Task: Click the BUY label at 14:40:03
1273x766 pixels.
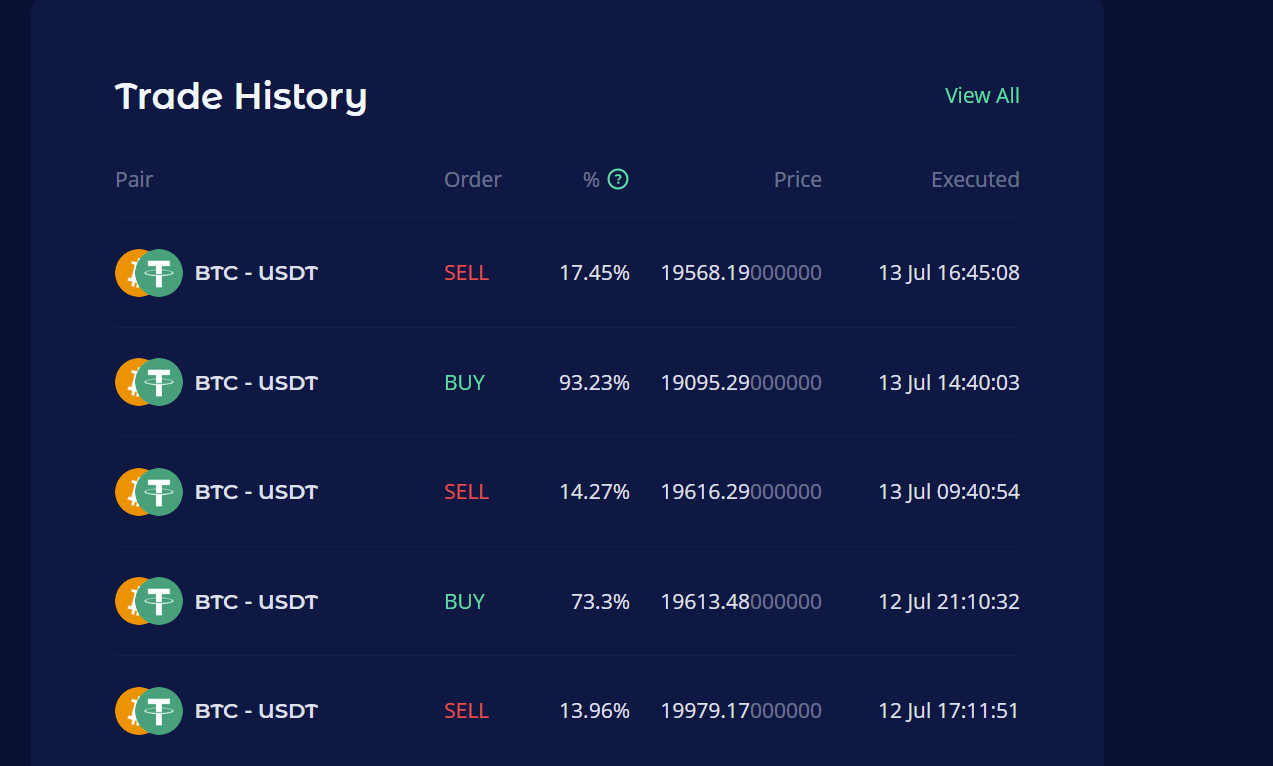Action: point(464,382)
